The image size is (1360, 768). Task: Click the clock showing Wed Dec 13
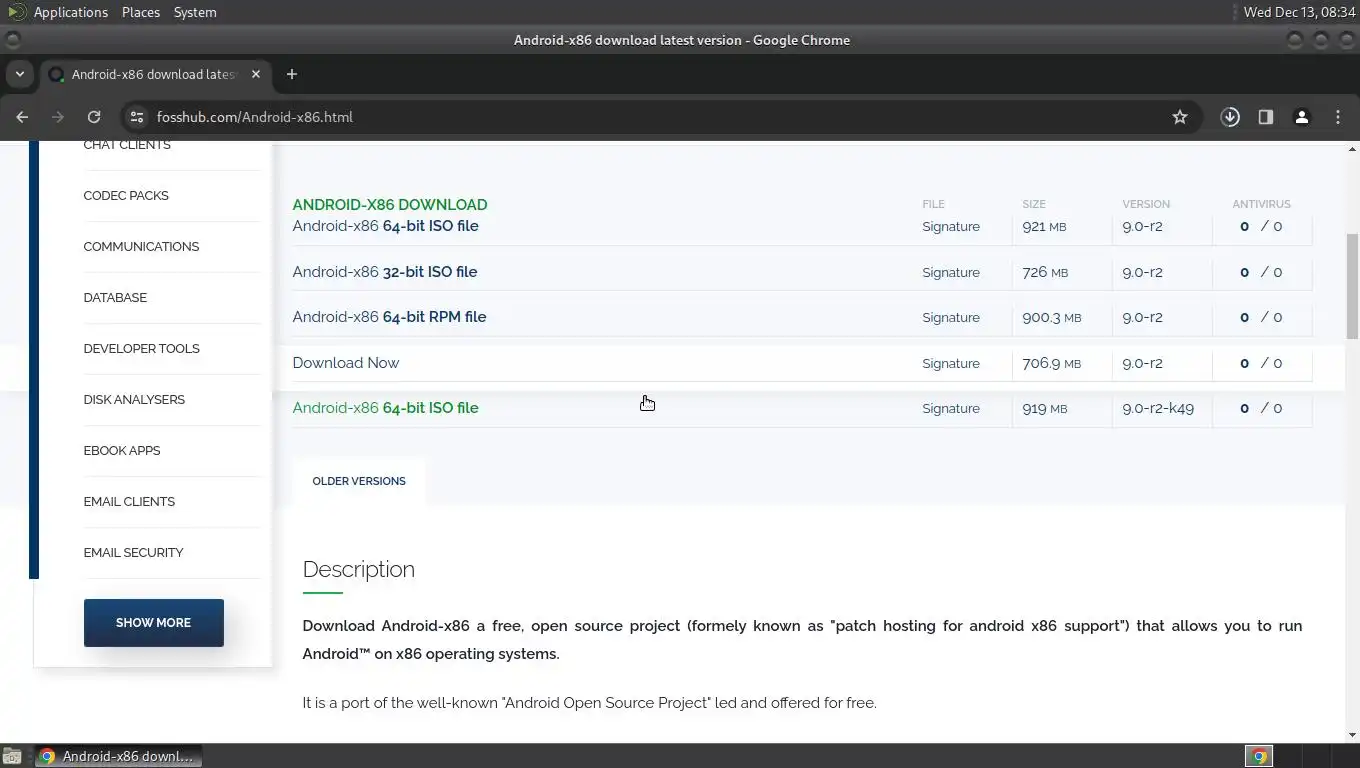tap(1299, 12)
